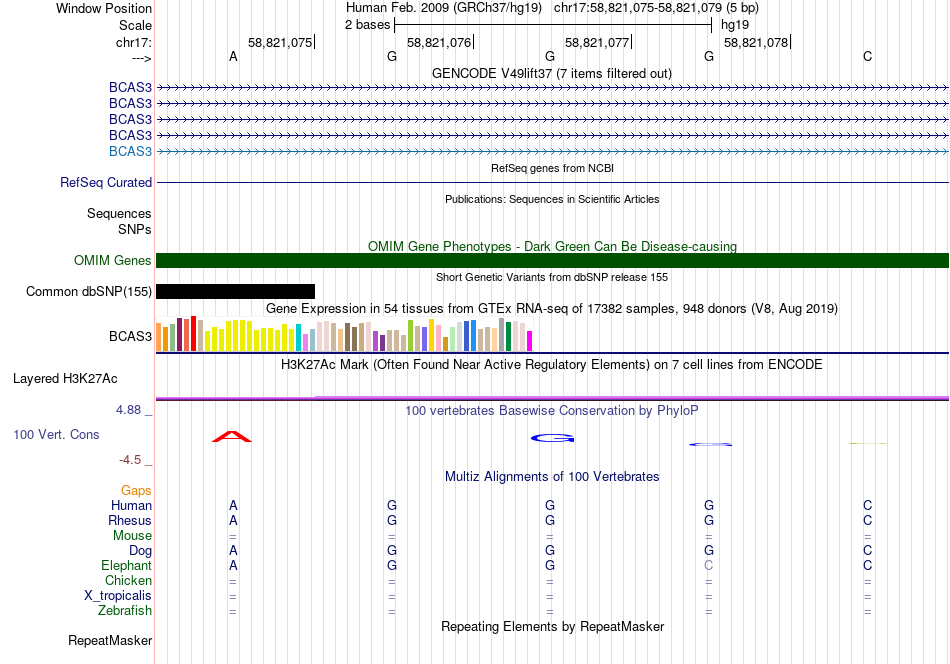Screen dimensions: 950x664
Task: Select position label 58,821,076 on ruler
Action: 439,42
